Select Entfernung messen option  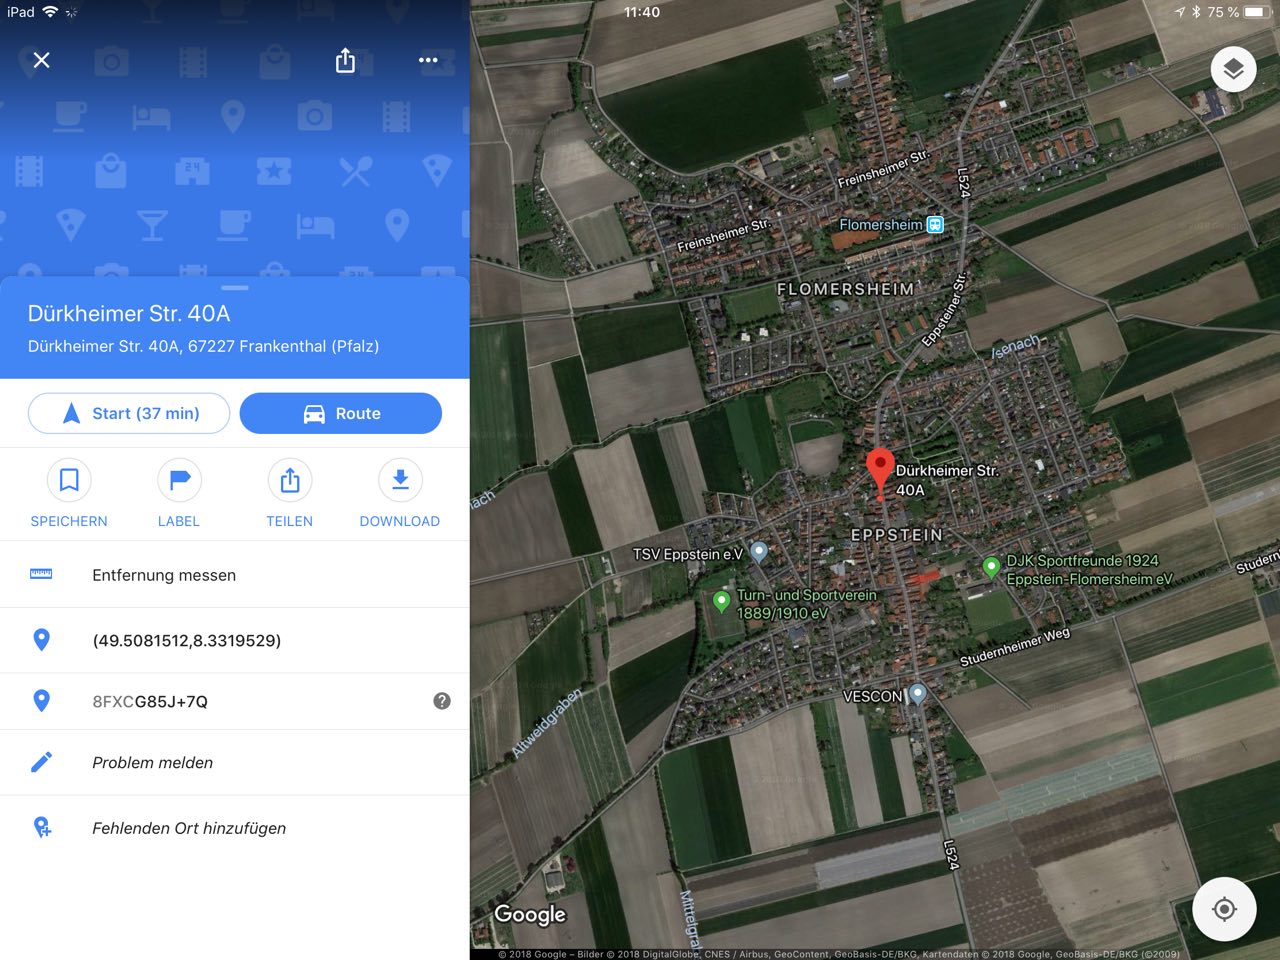(235, 575)
